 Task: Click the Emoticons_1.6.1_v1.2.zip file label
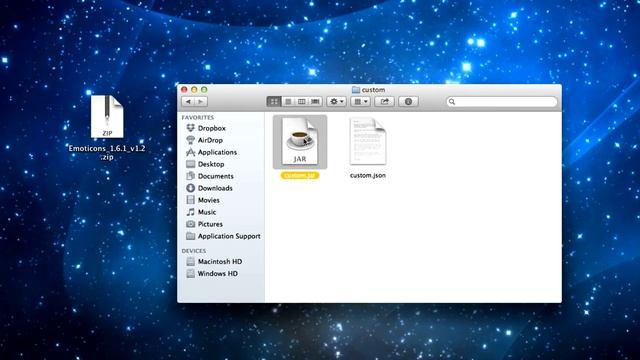click(107, 153)
